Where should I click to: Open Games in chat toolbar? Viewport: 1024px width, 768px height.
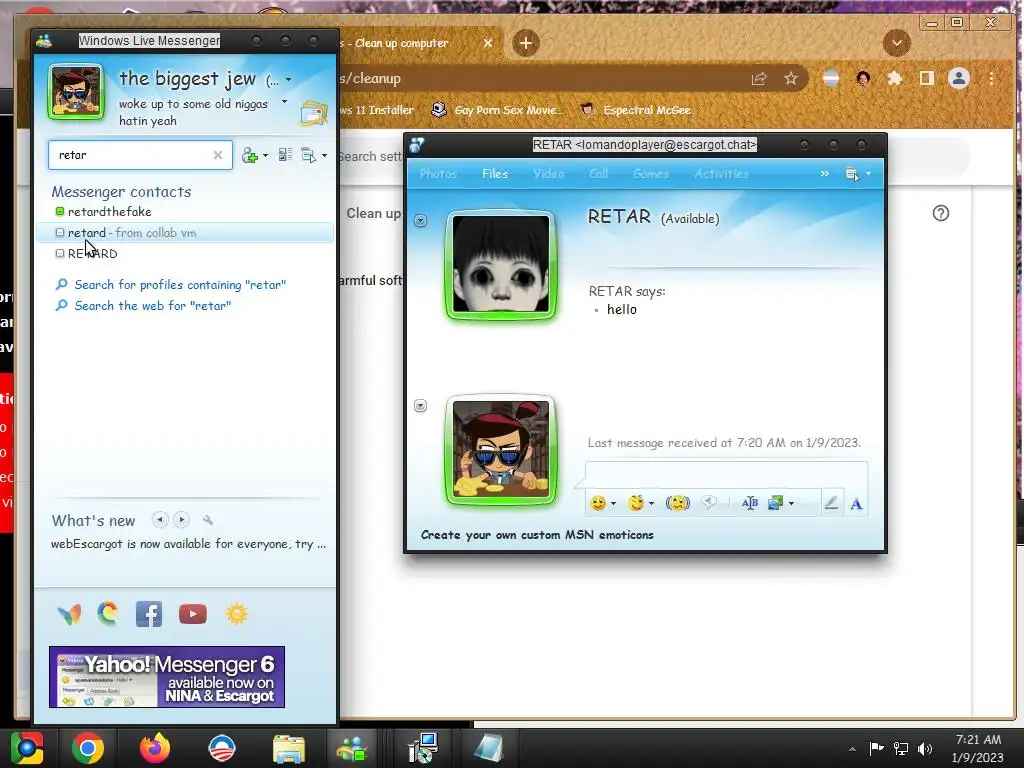(x=651, y=174)
